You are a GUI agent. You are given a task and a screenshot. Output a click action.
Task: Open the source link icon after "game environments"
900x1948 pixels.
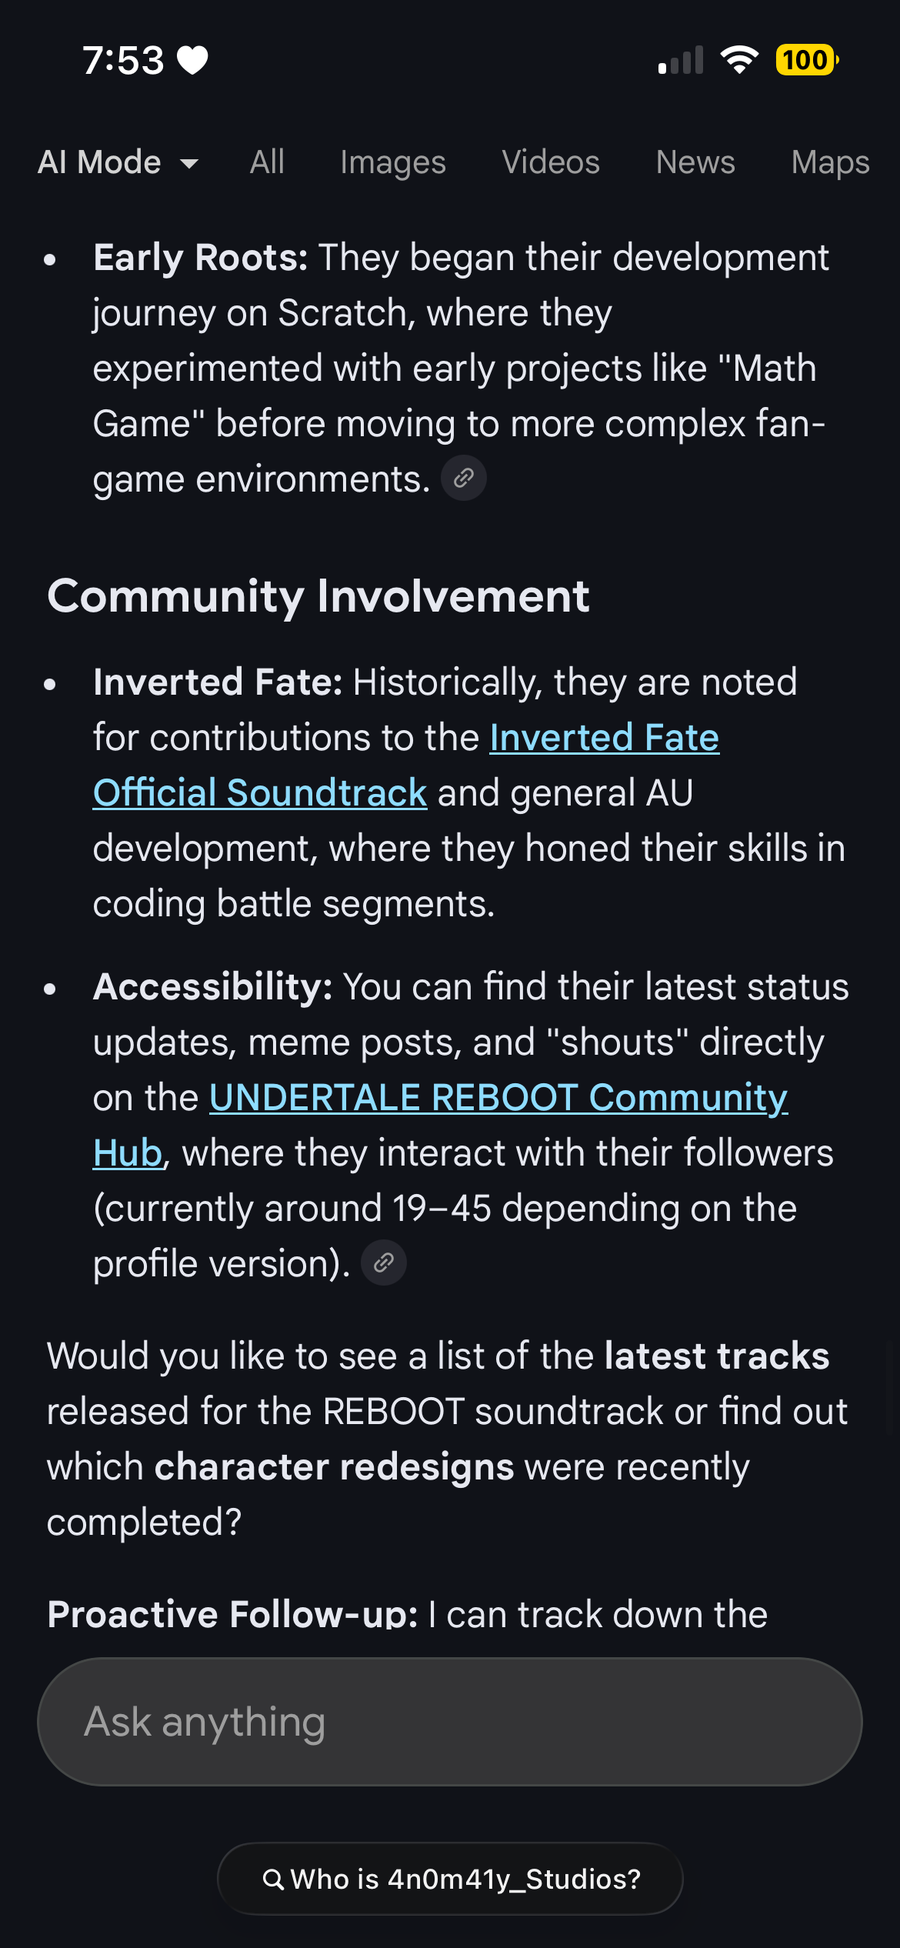coord(464,479)
